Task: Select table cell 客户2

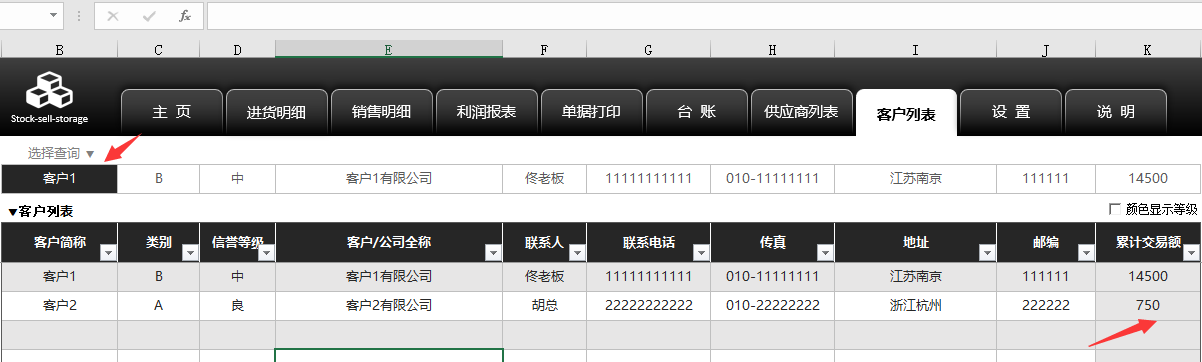Action: coord(59,305)
